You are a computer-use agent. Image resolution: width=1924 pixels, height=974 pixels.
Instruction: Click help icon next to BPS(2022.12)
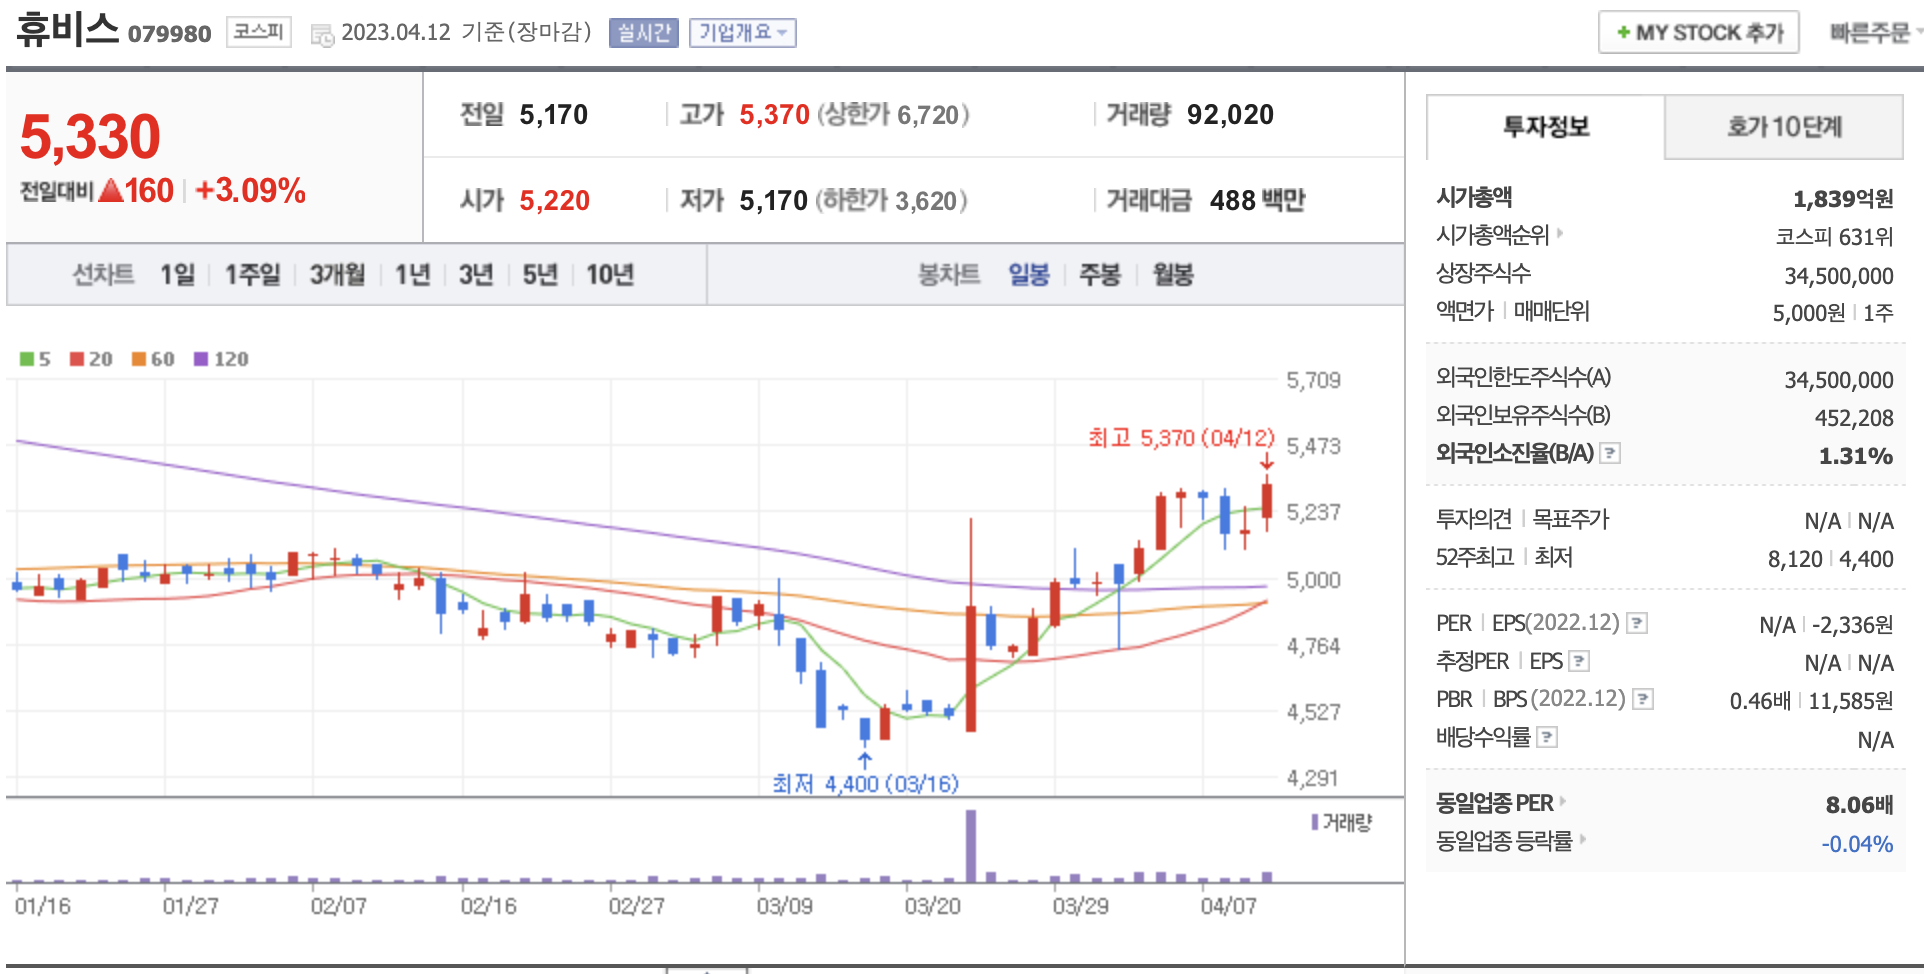click(1642, 699)
